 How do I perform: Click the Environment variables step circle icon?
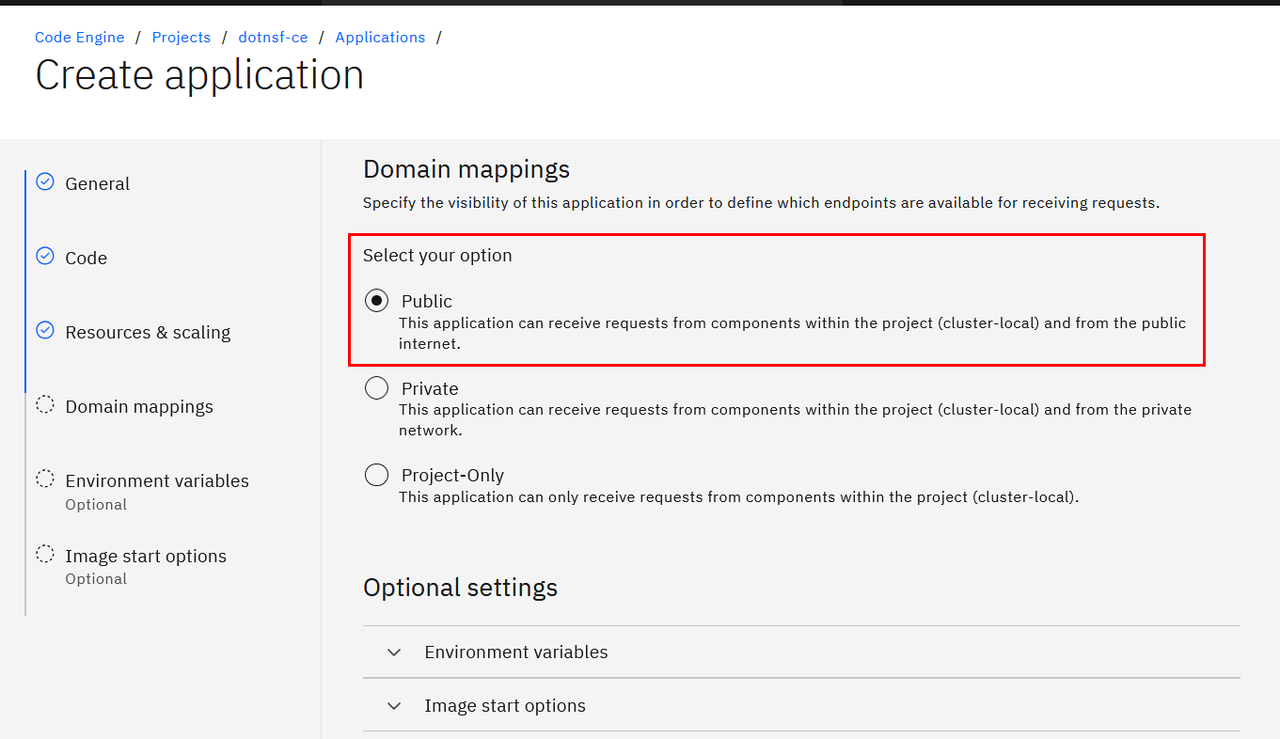45,479
